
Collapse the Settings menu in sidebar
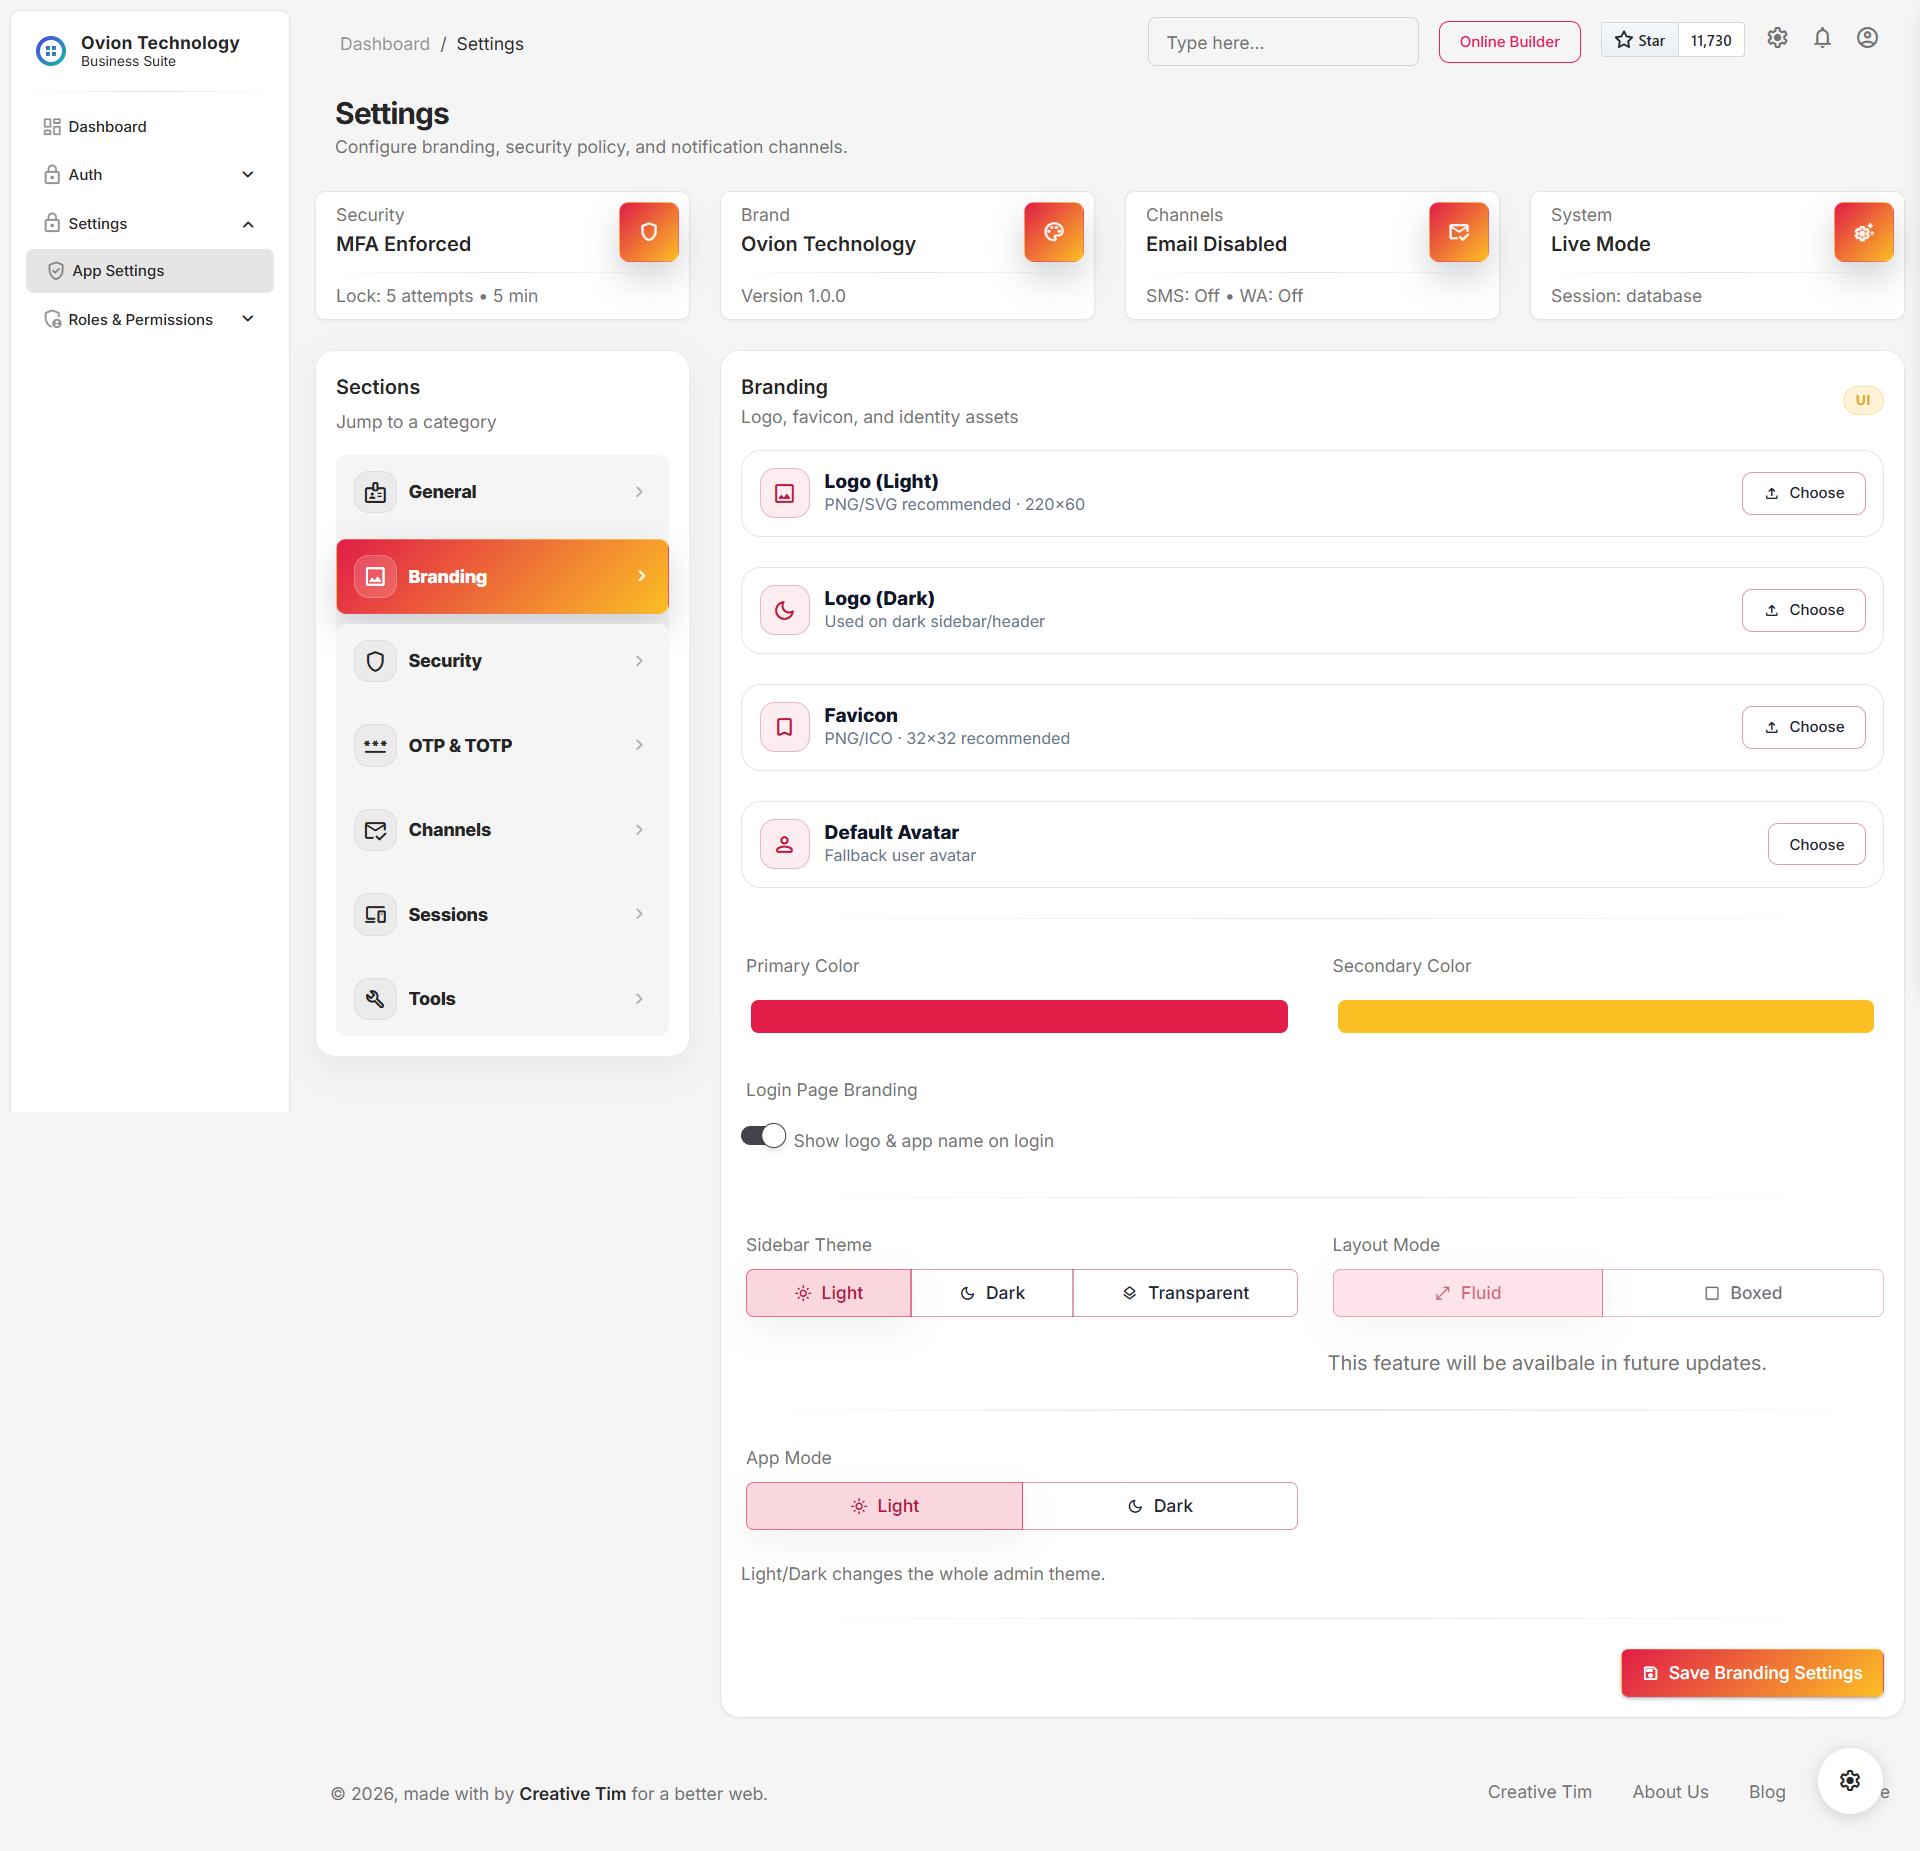tap(149, 223)
